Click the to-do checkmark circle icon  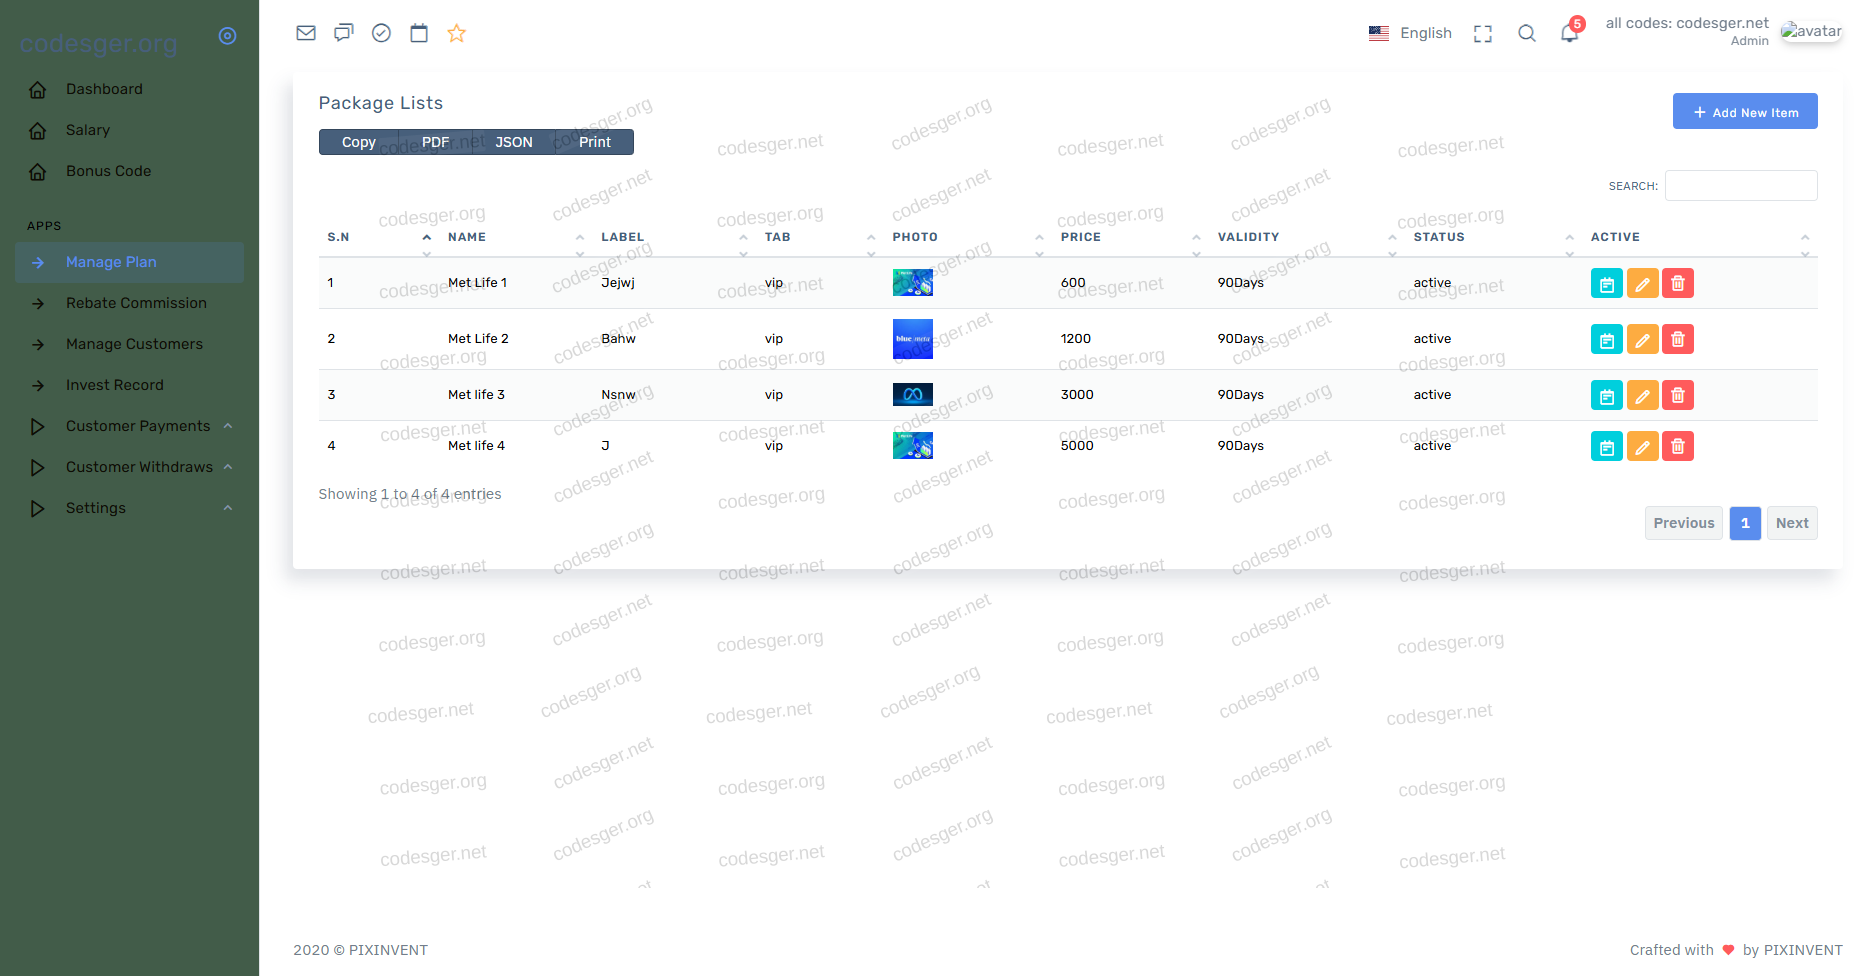point(381,33)
